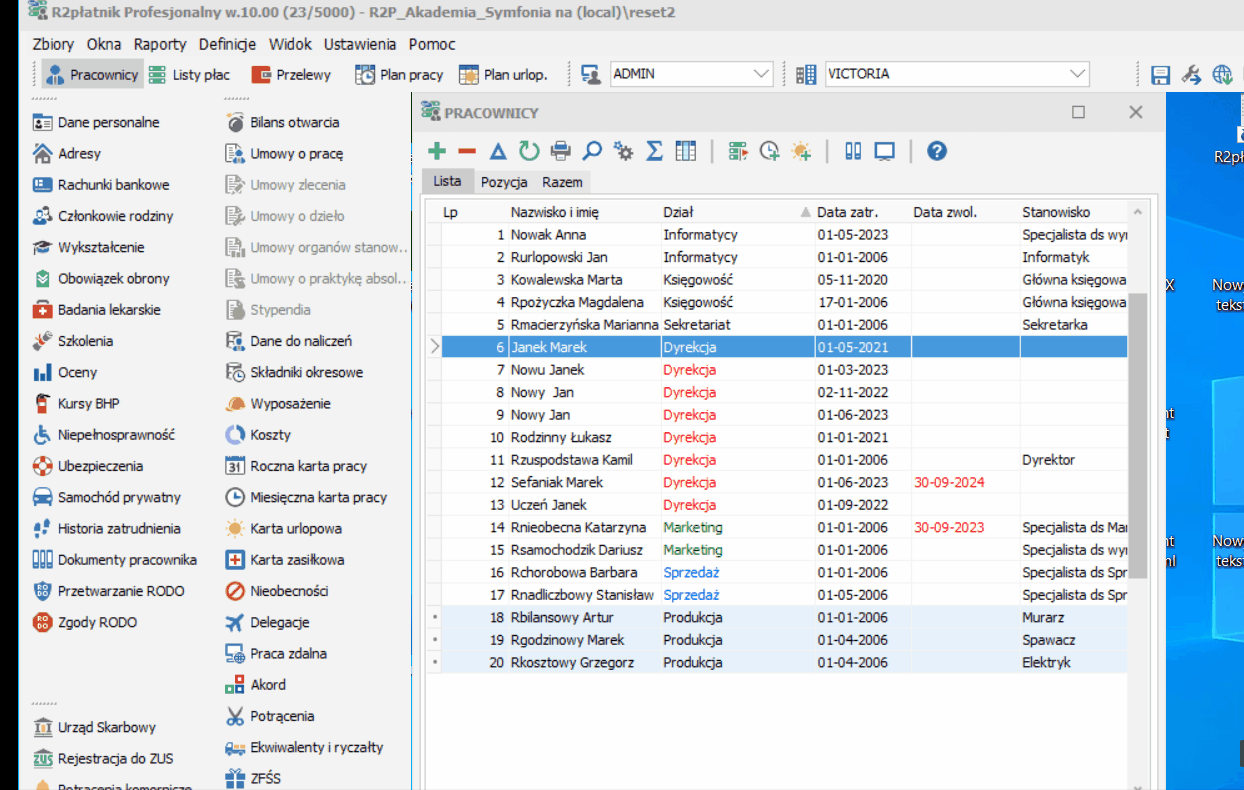Open search with the magnifier icon
The image size is (1244, 790).
[x=592, y=151]
